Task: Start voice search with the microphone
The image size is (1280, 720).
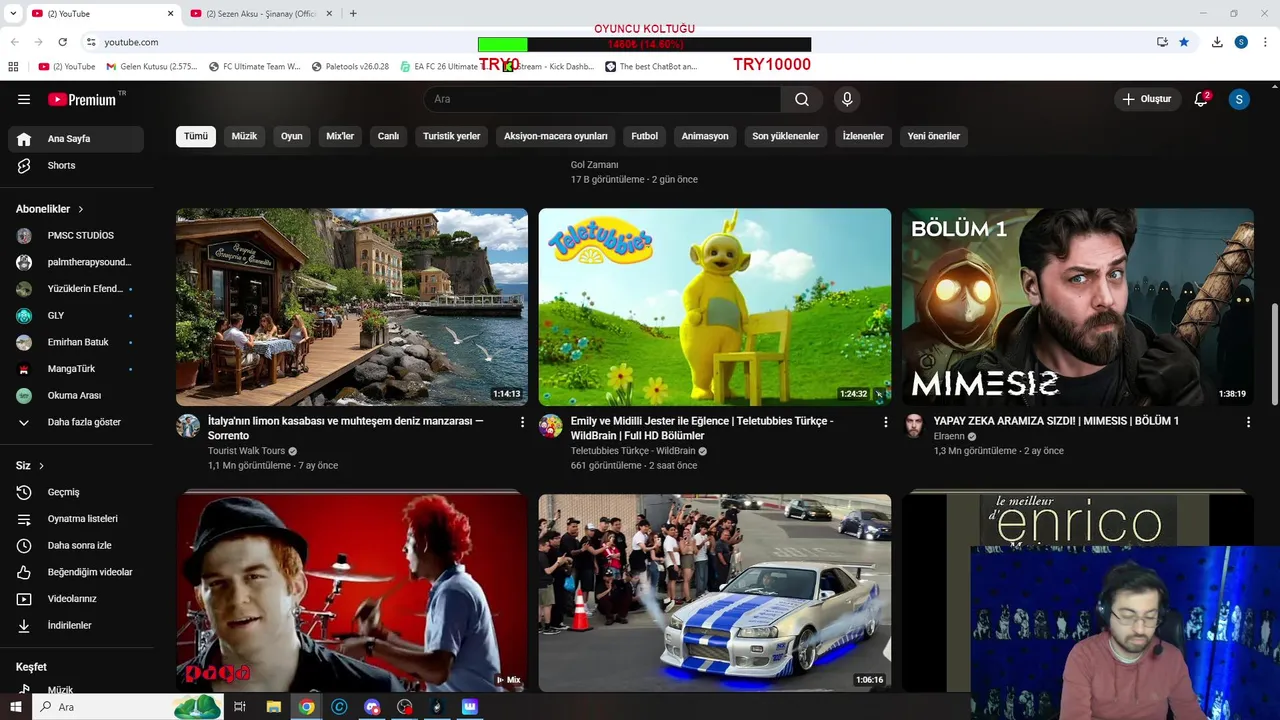Action: 847,99
